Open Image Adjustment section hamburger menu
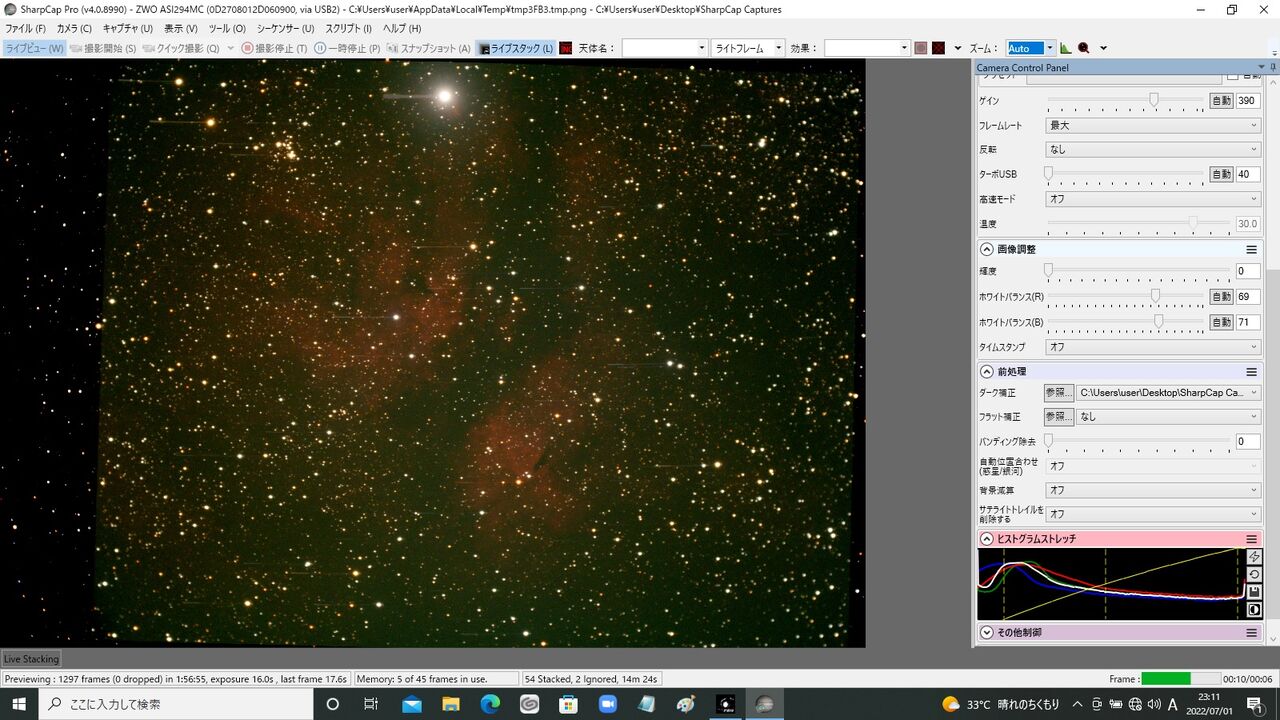The width and height of the screenshot is (1280, 720). (x=1251, y=249)
